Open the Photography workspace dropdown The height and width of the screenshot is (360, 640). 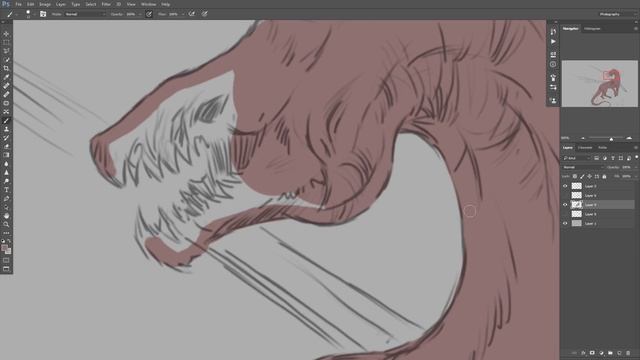[x=618, y=14]
